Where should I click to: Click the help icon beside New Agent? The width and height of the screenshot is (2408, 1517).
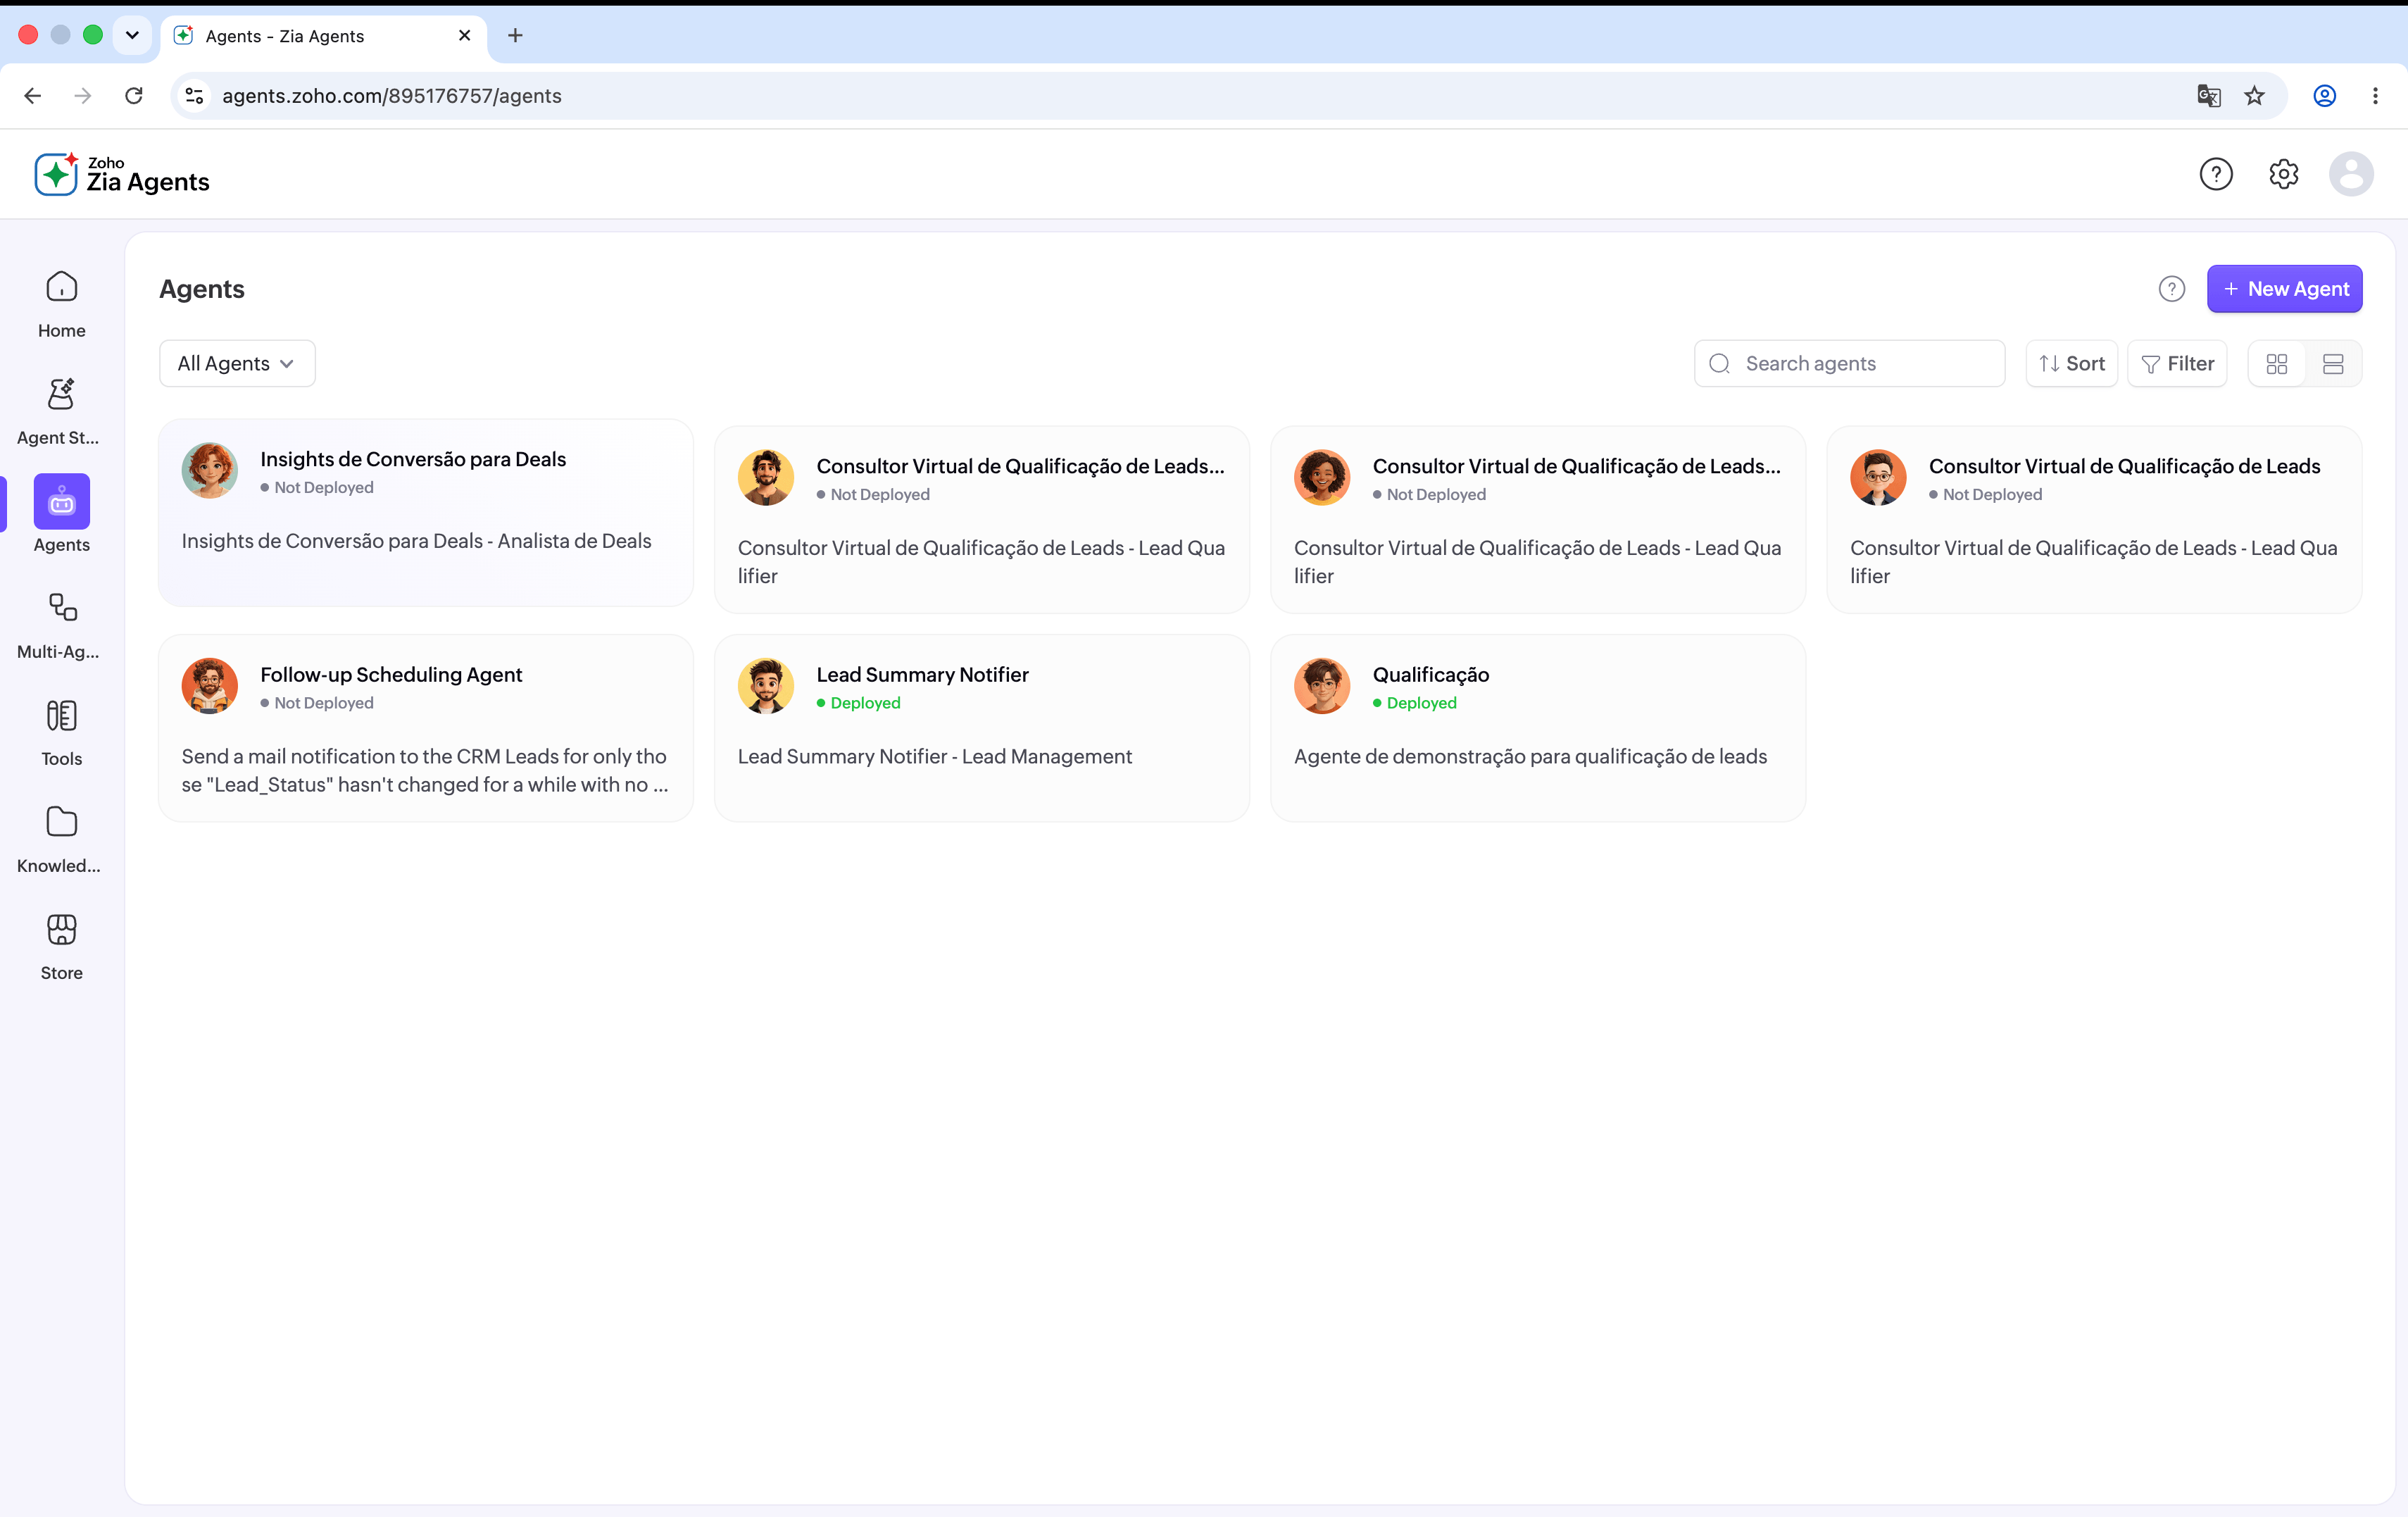pos(2171,289)
